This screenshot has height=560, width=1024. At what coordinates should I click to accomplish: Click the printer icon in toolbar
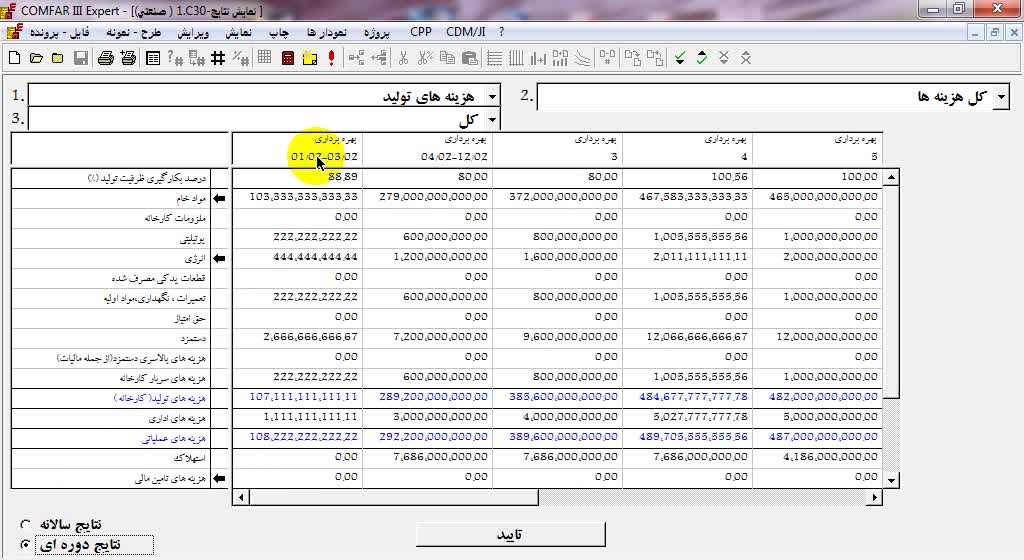[106, 58]
